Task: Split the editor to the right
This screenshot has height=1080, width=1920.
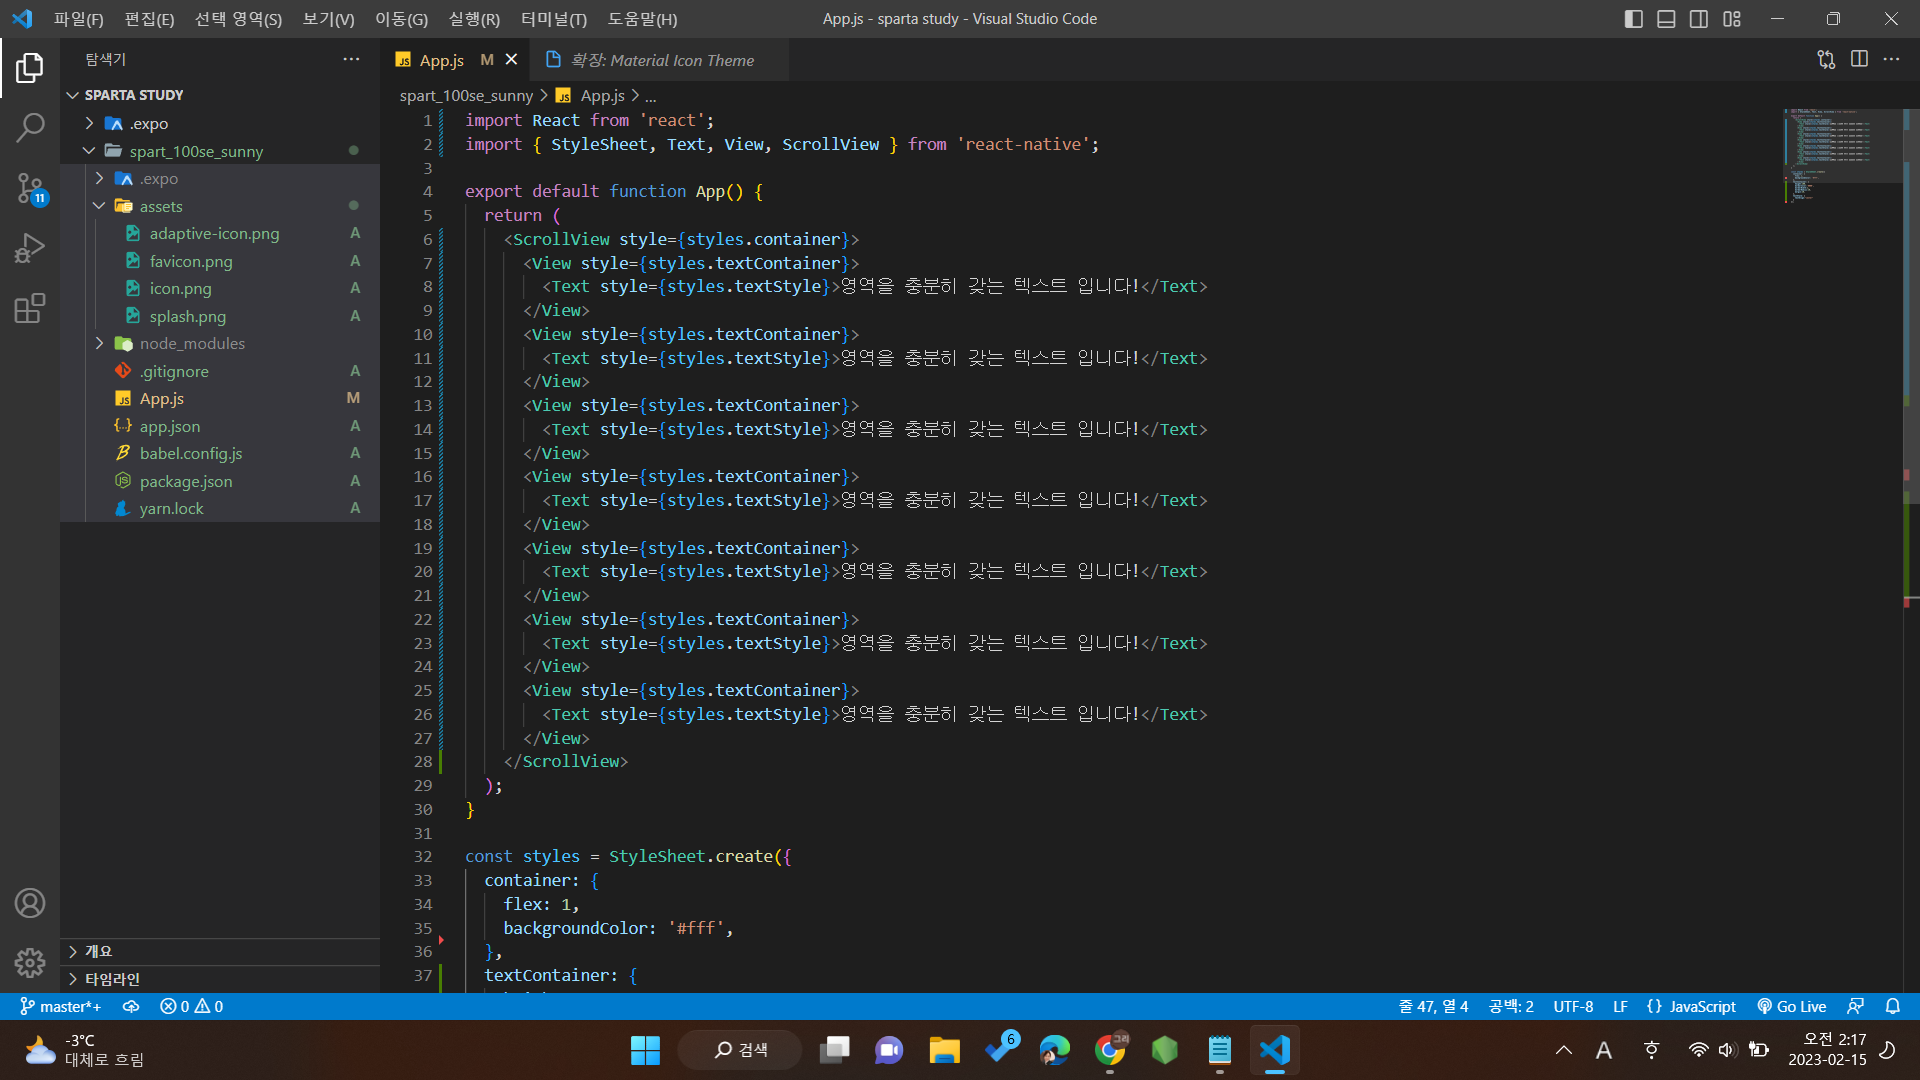Action: point(1859,60)
